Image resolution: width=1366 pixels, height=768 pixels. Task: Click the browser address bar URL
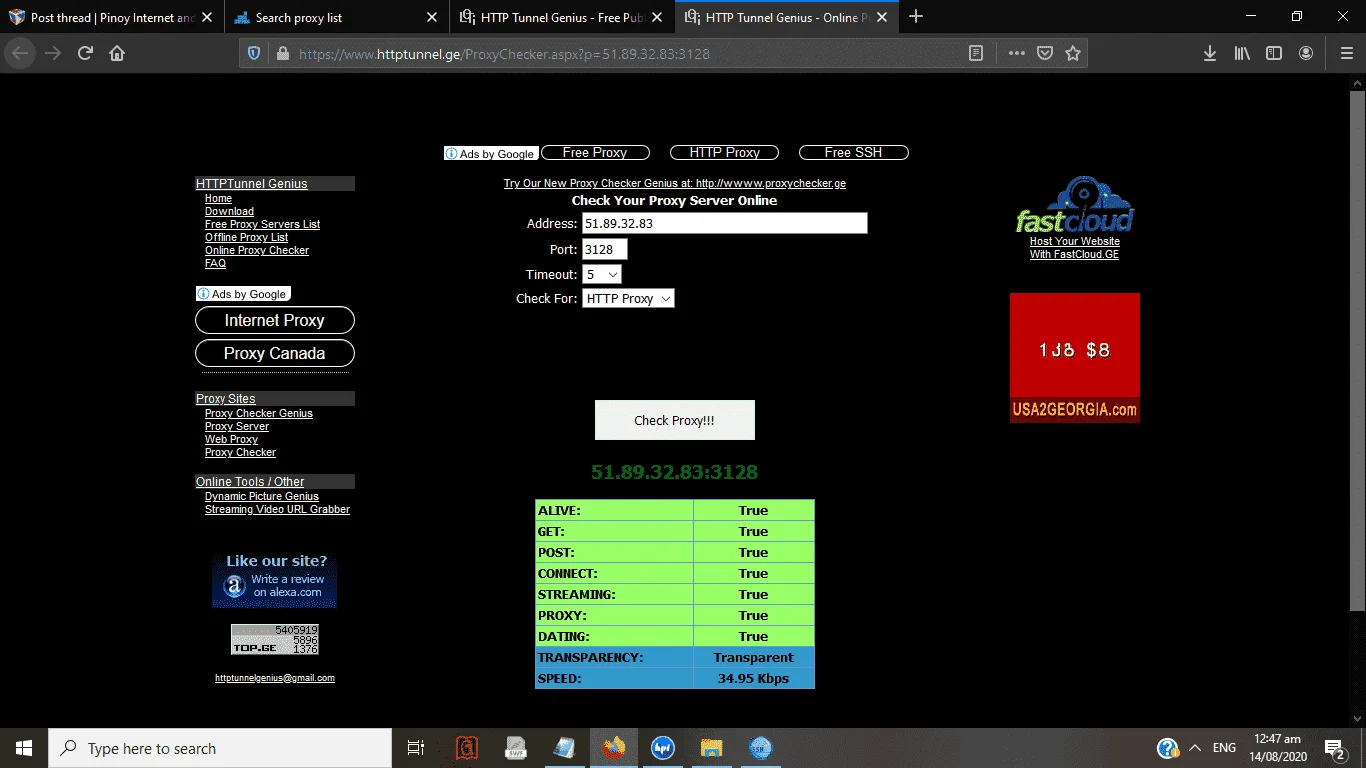click(504, 54)
